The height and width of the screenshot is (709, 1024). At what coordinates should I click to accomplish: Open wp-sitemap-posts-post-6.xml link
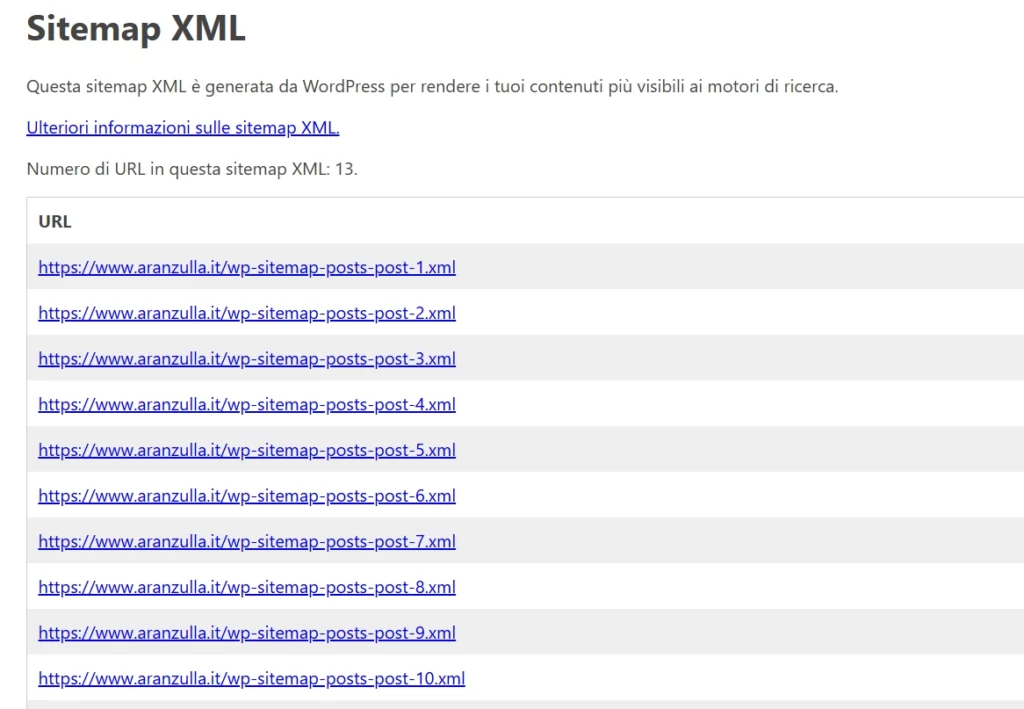click(x=247, y=496)
